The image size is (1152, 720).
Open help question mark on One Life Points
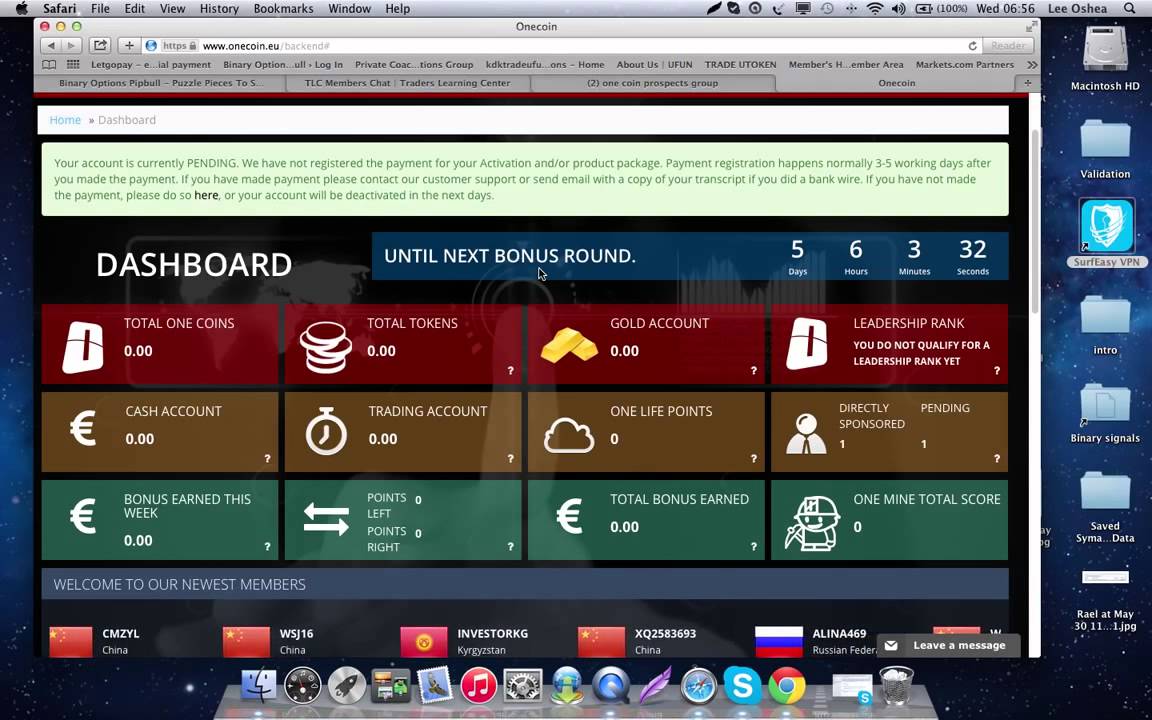point(754,458)
